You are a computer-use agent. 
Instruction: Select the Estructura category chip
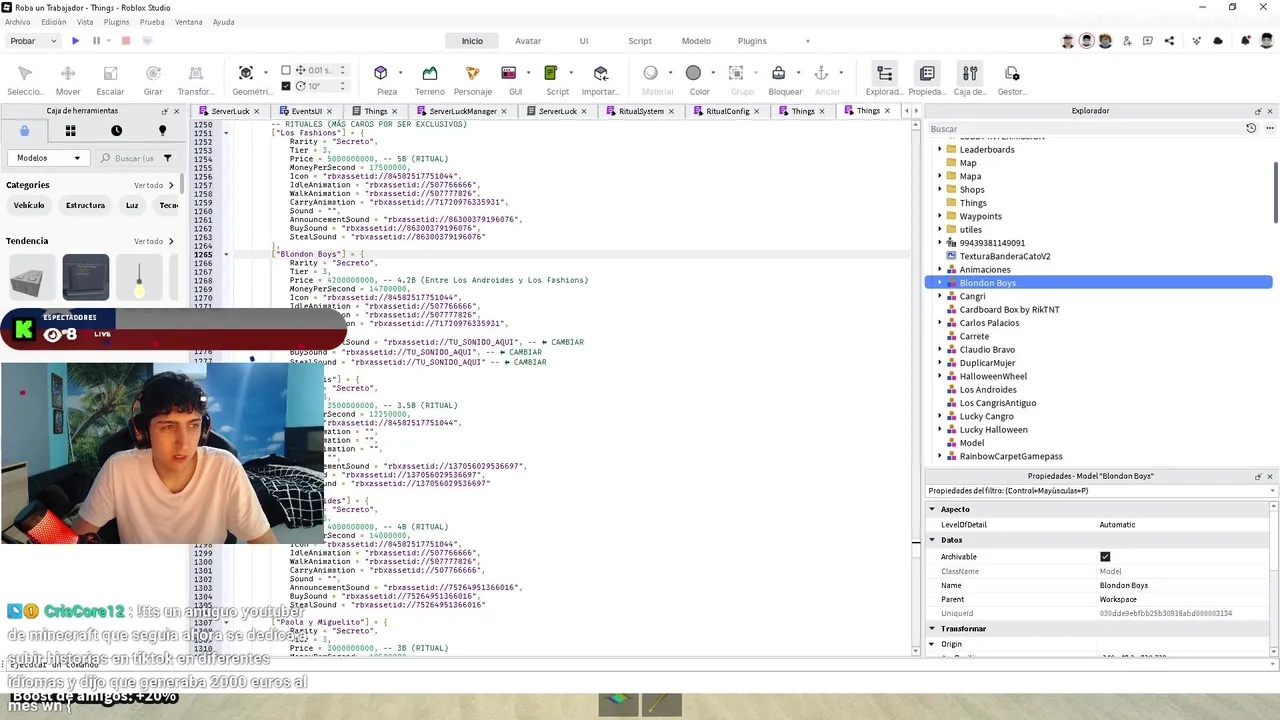[x=85, y=205]
